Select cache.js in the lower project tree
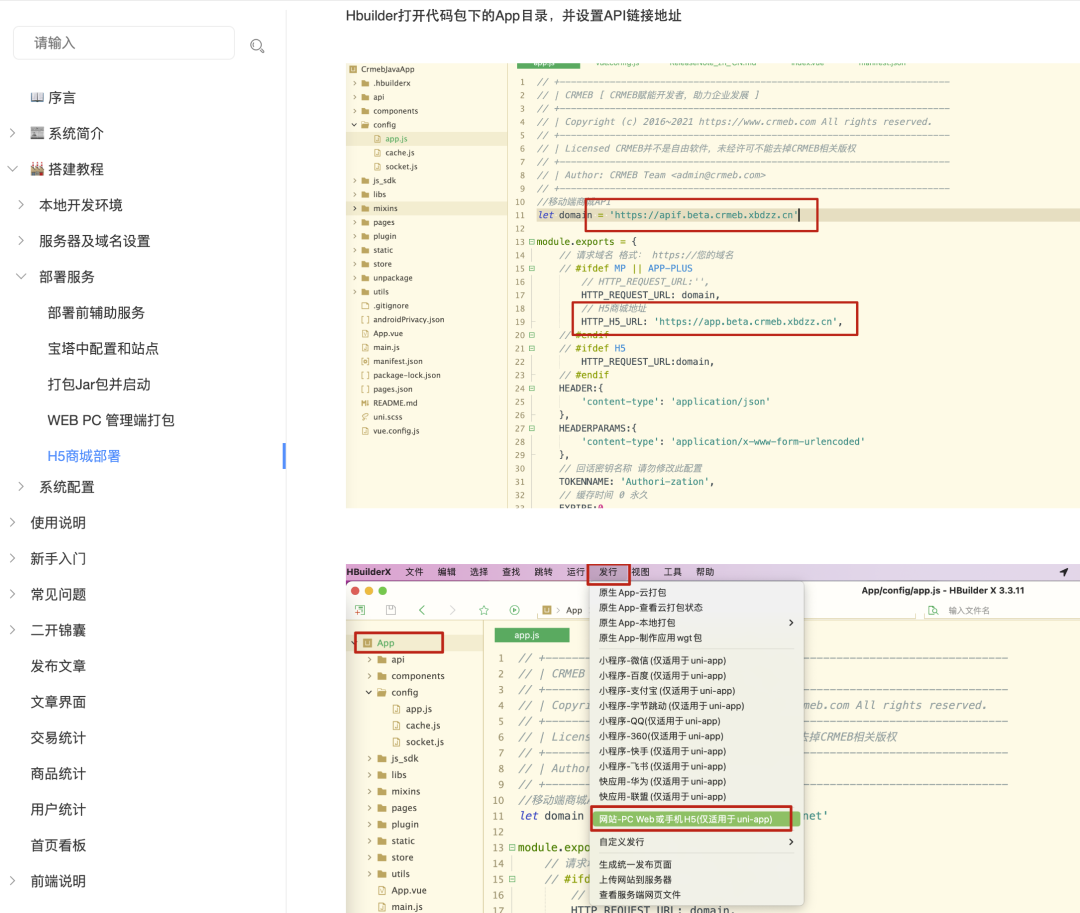 (x=423, y=725)
